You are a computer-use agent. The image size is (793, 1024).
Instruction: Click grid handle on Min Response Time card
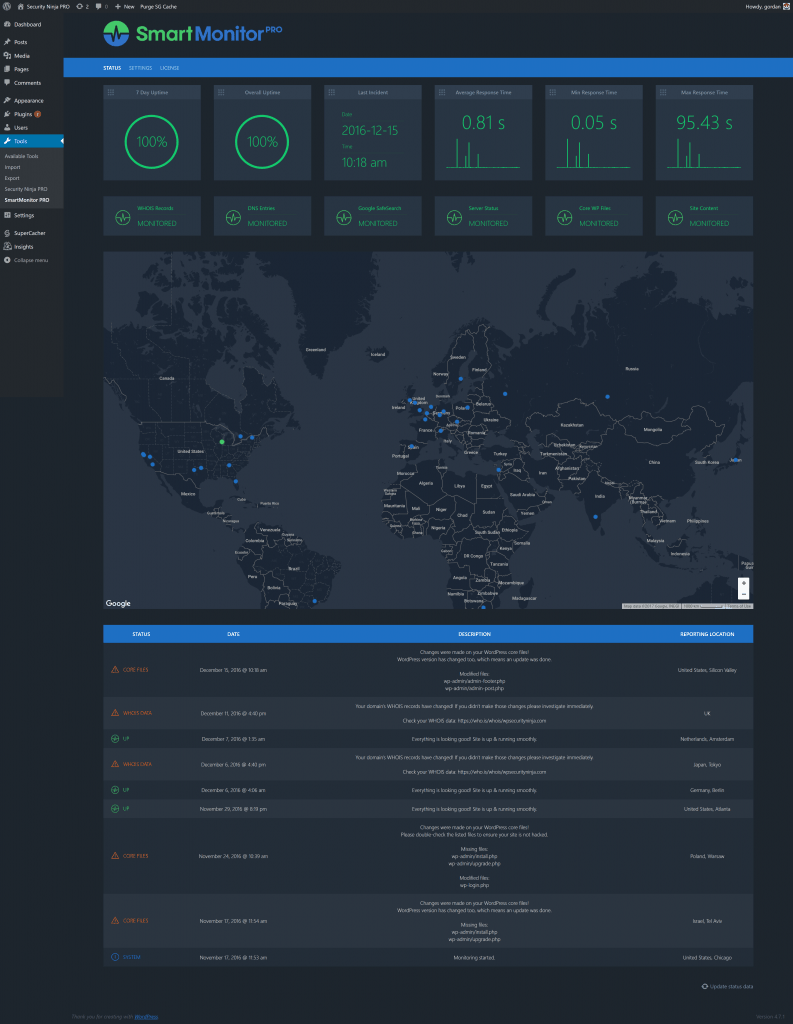coord(553,92)
